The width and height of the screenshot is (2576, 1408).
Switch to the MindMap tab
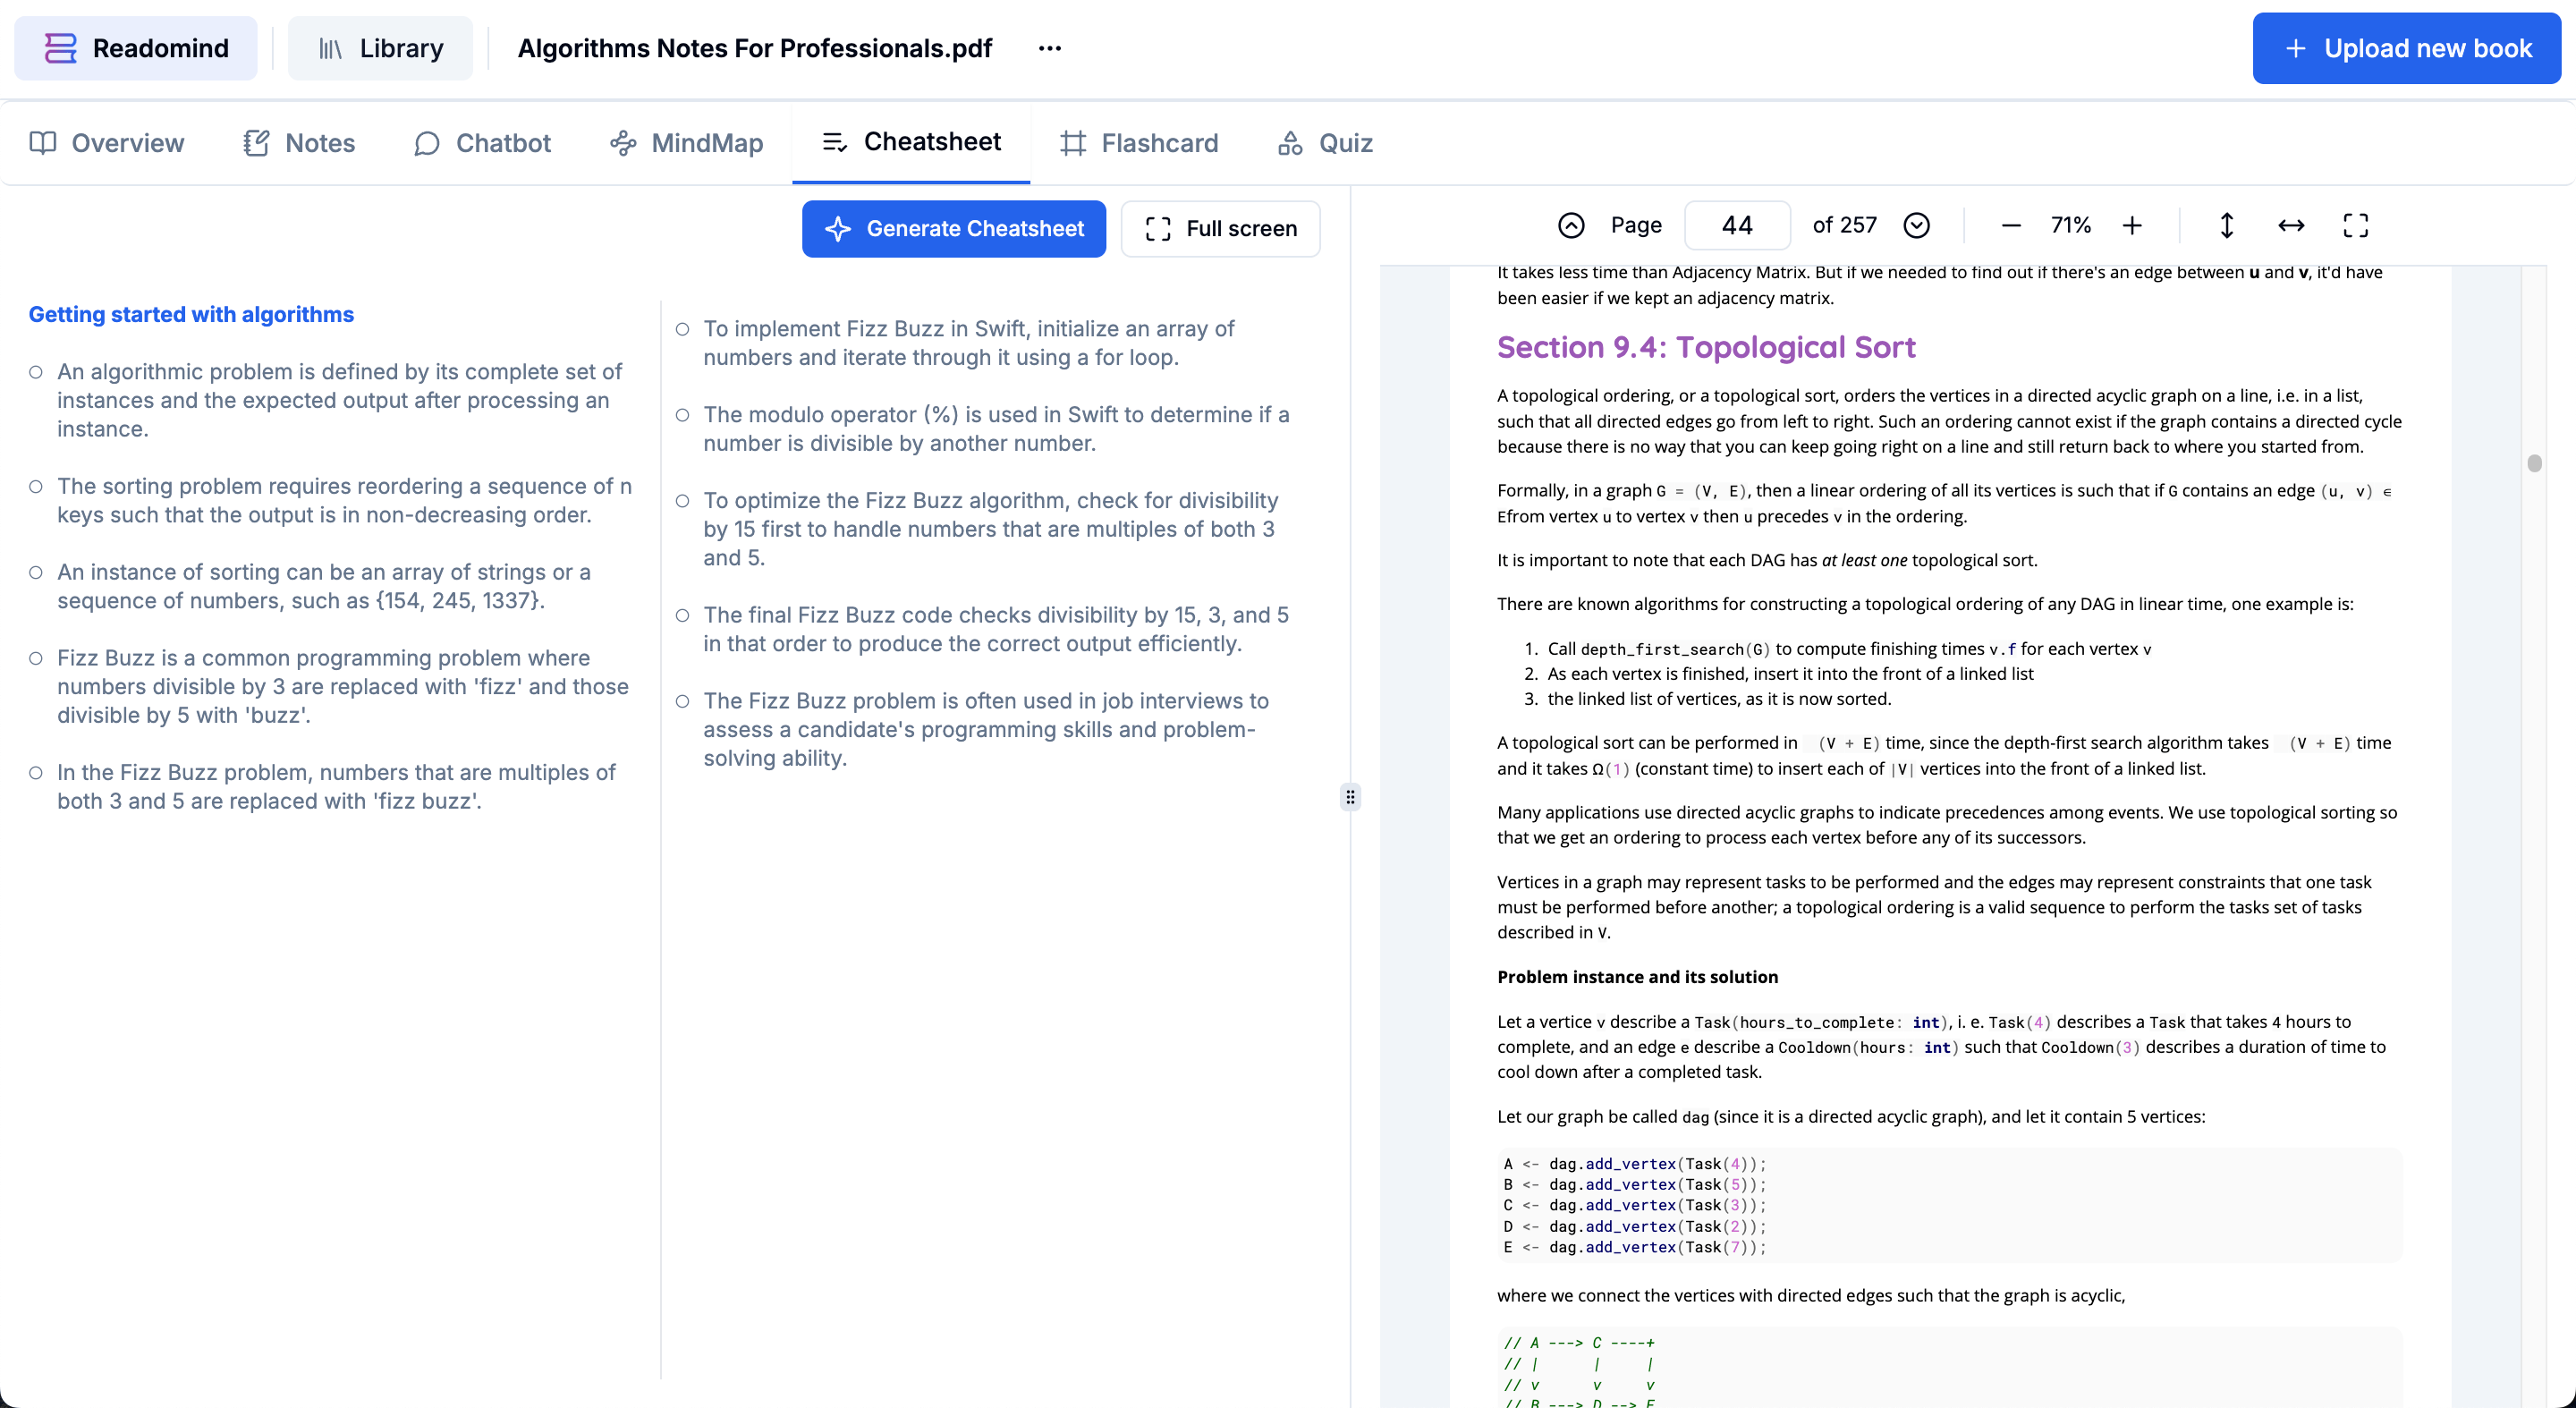[686, 143]
